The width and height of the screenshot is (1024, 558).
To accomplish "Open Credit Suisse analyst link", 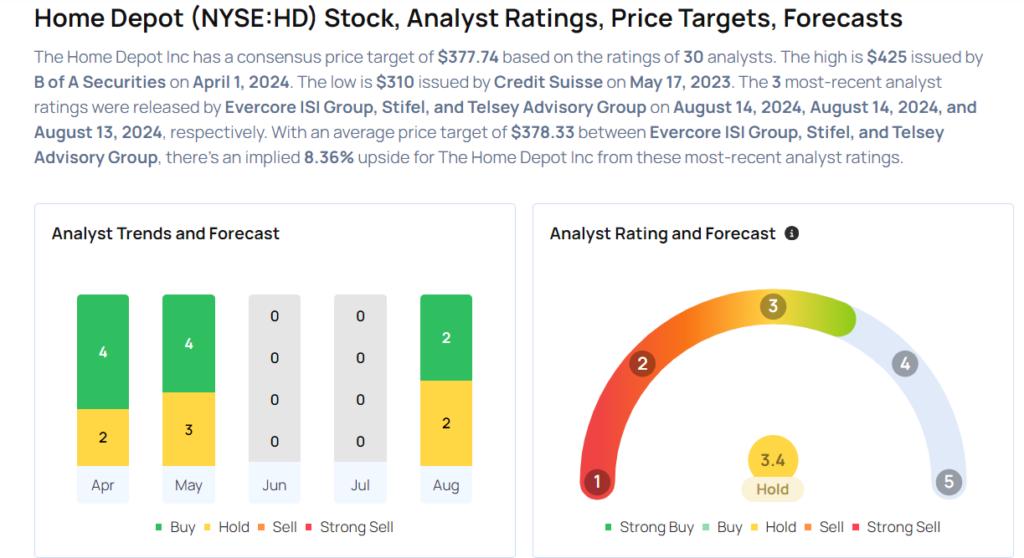I will 548,82.
